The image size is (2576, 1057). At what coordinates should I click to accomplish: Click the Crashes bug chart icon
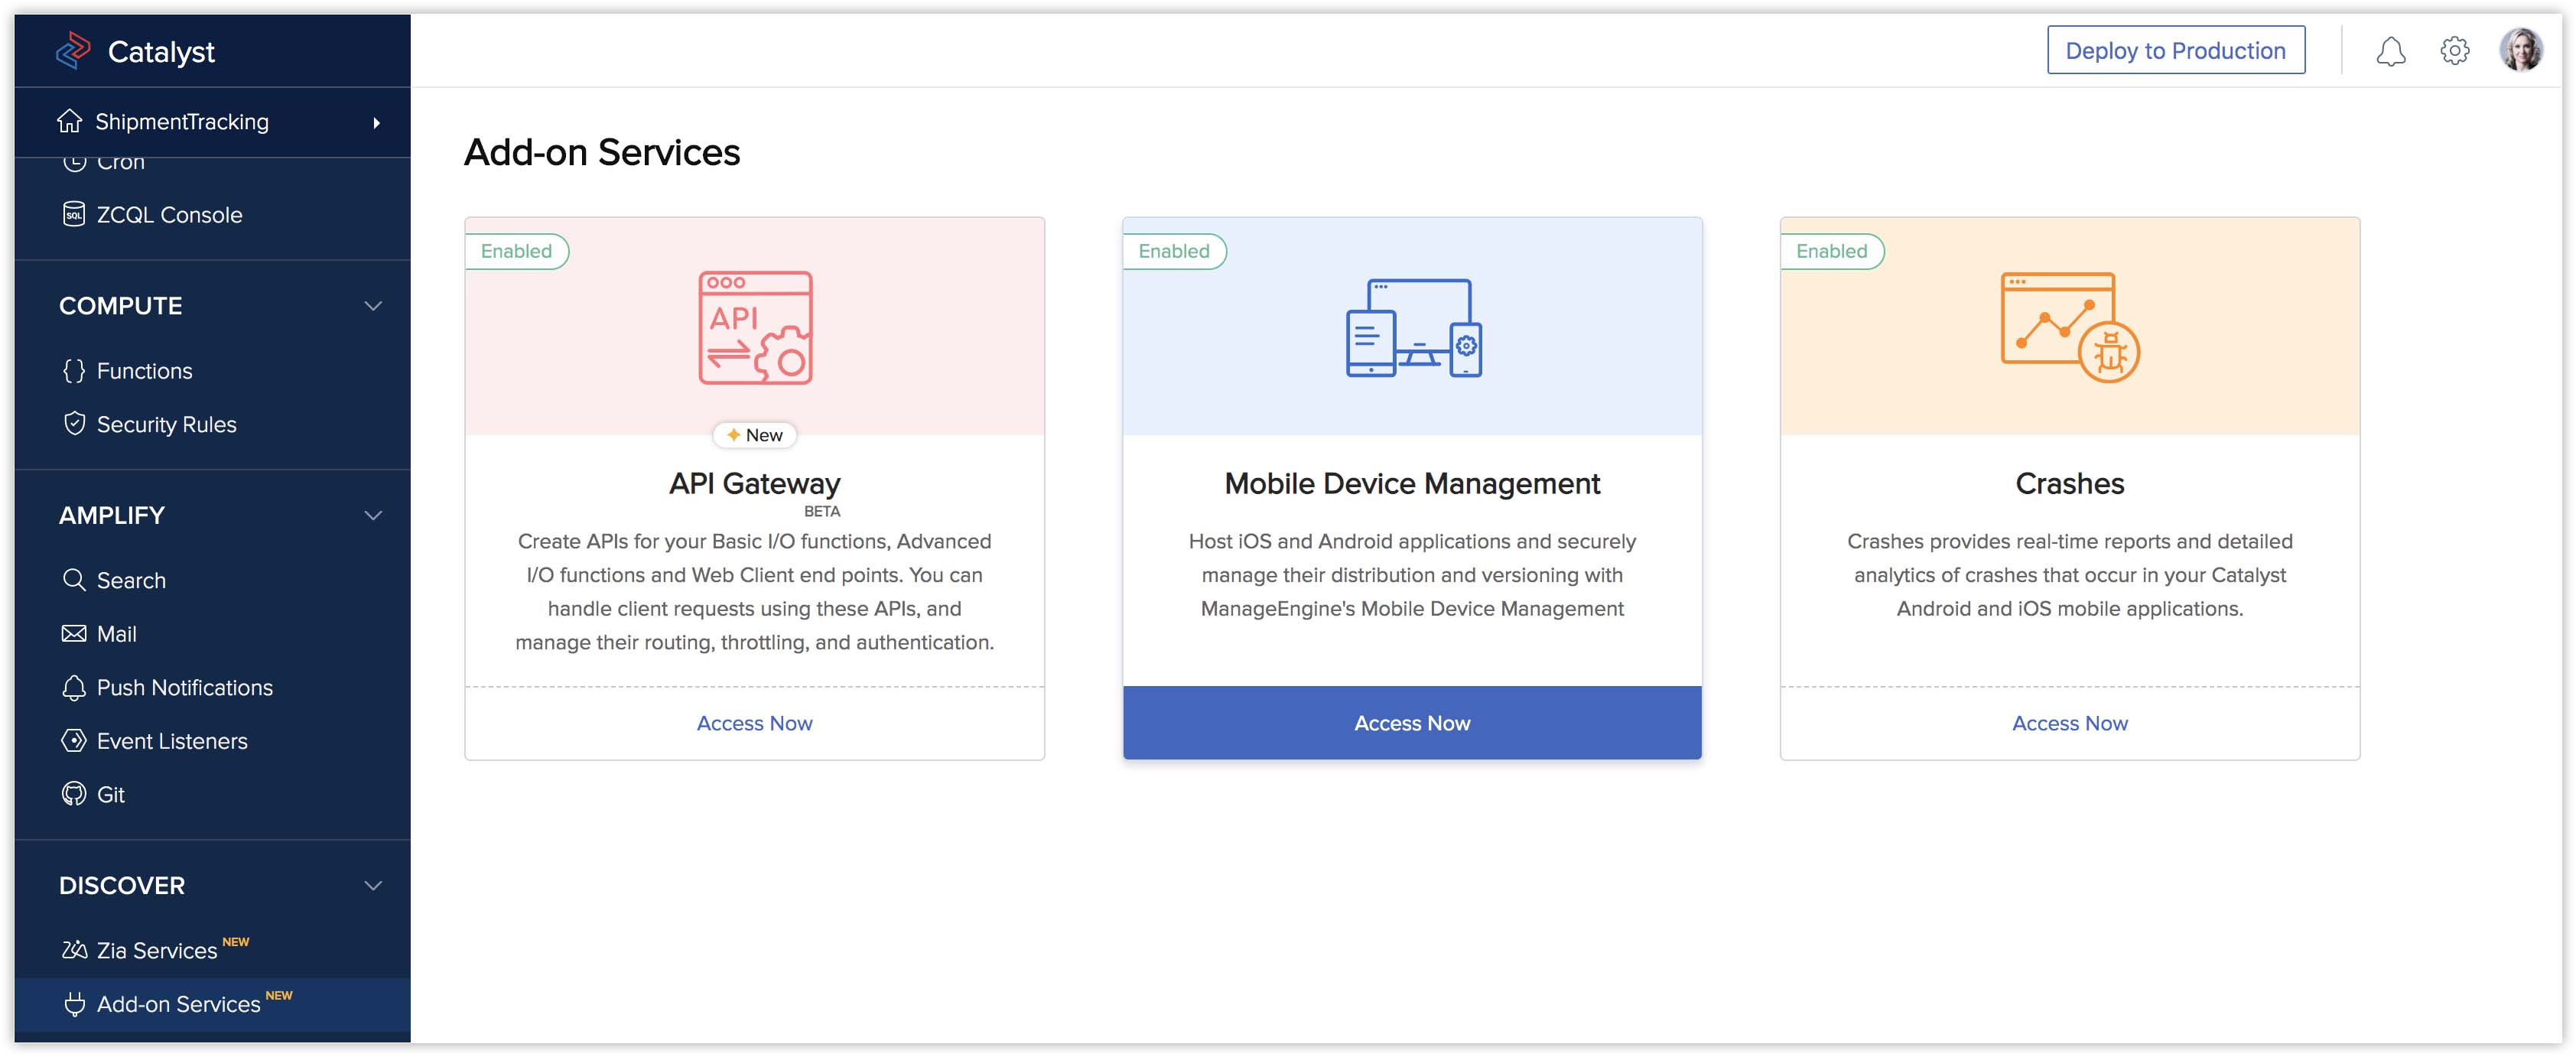(2068, 328)
